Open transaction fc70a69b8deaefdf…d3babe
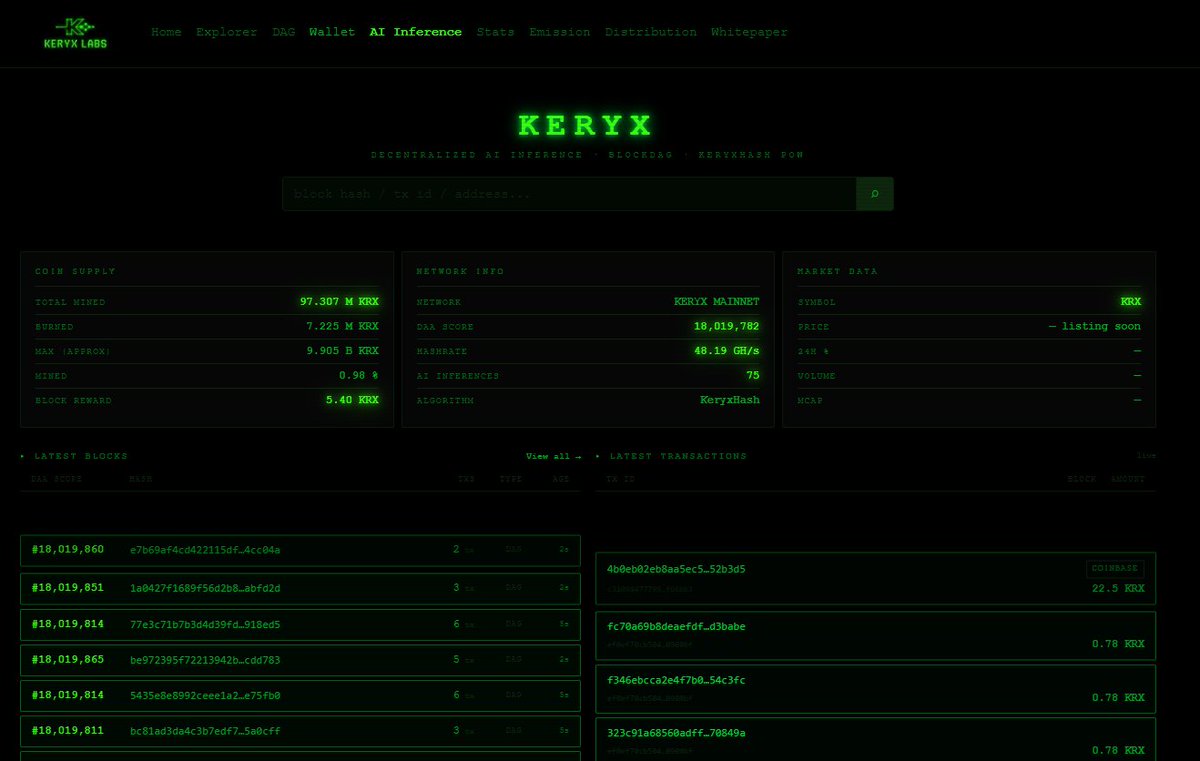The image size is (1200, 761). [x=676, y=627]
